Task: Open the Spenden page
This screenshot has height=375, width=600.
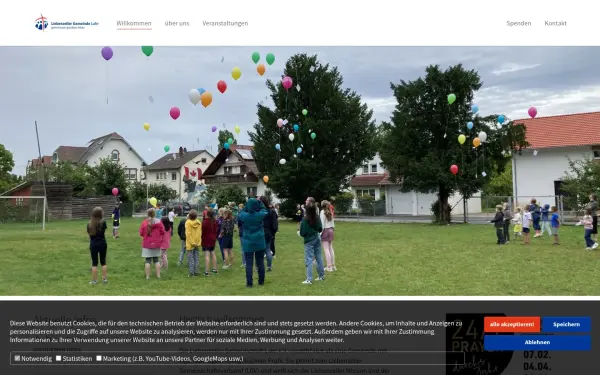Action: click(518, 23)
